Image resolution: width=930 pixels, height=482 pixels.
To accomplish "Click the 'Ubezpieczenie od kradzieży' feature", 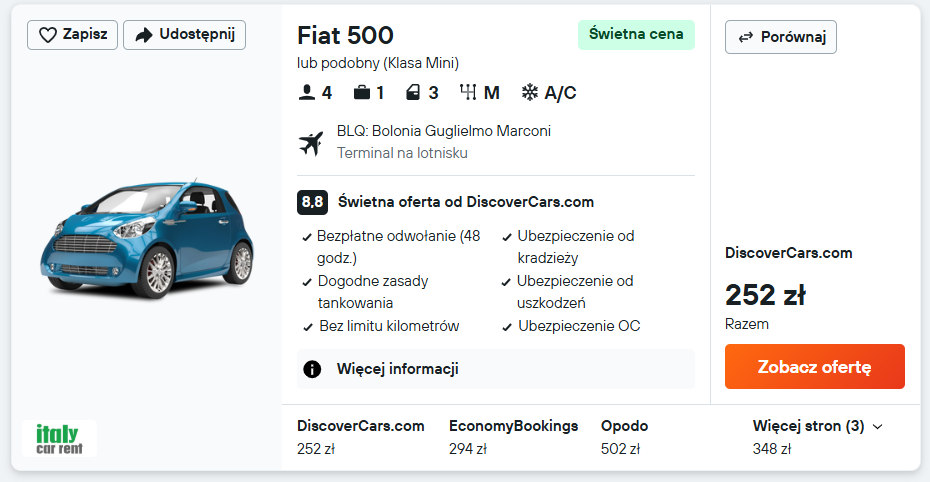I will (575, 247).
